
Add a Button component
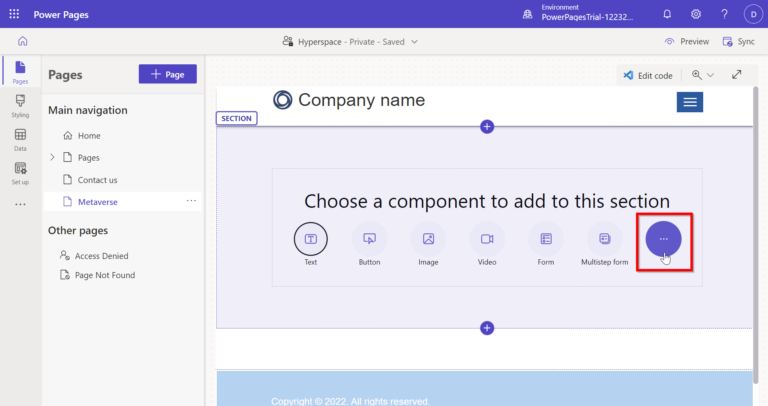[x=369, y=244]
